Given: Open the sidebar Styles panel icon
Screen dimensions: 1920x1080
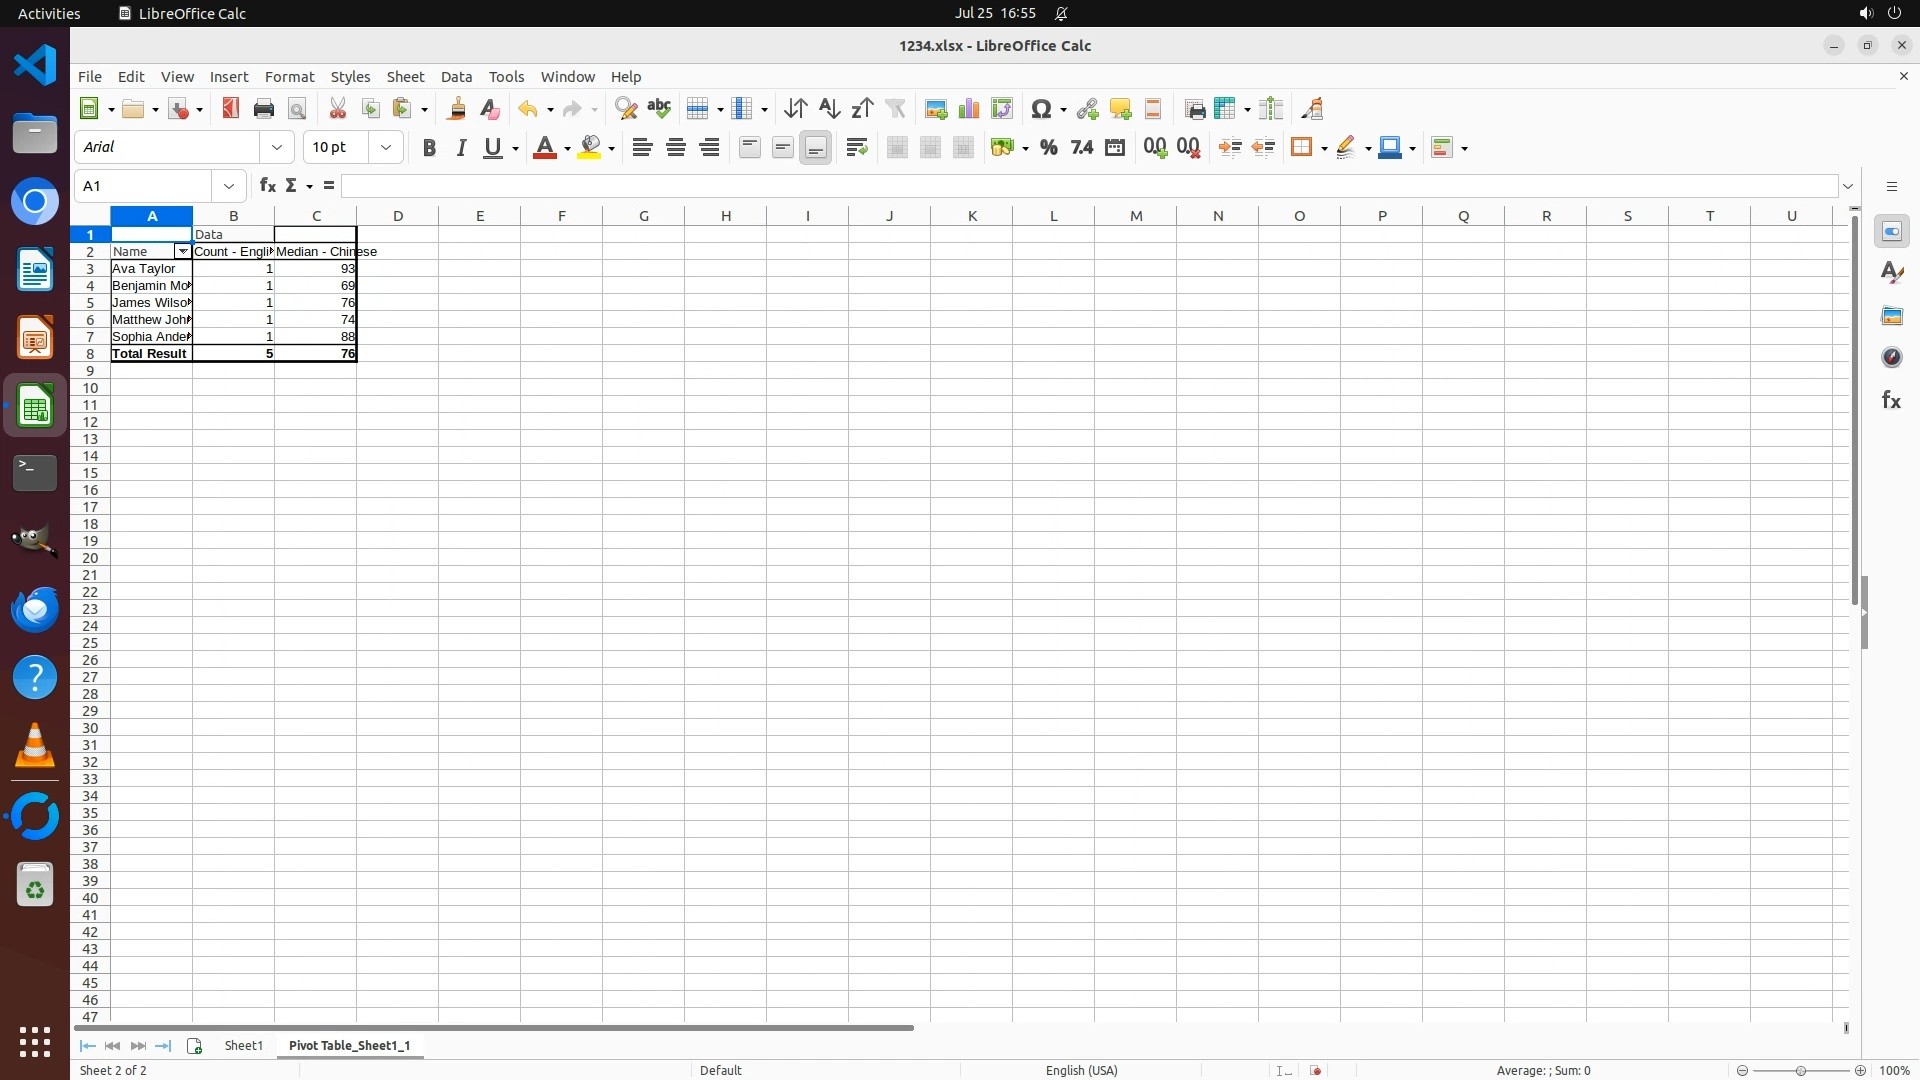Looking at the screenshot, I should coord(1891,273).
